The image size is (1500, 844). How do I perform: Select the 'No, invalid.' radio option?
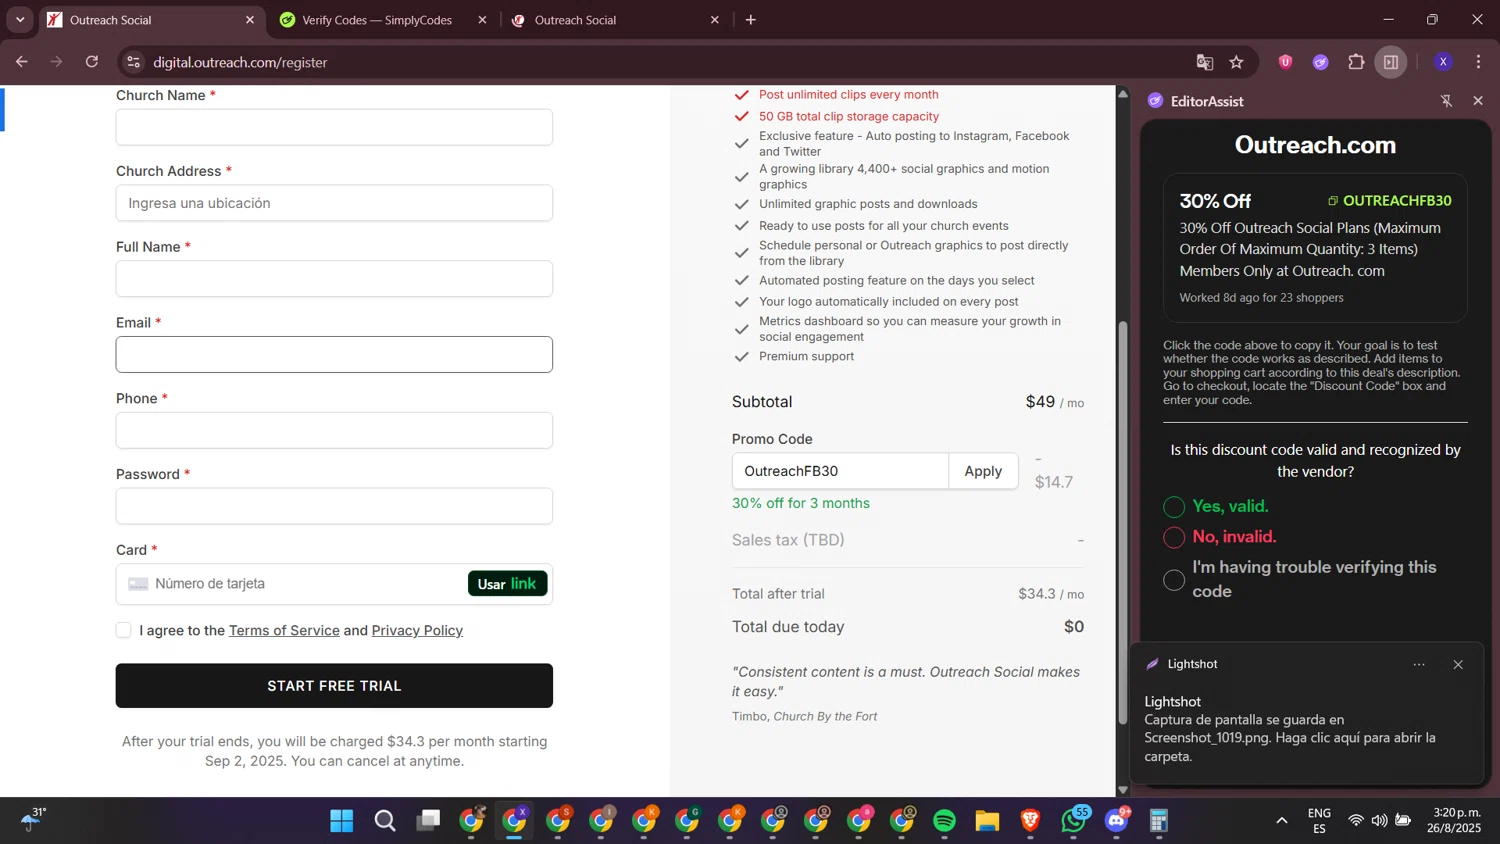coord(1174,537)
